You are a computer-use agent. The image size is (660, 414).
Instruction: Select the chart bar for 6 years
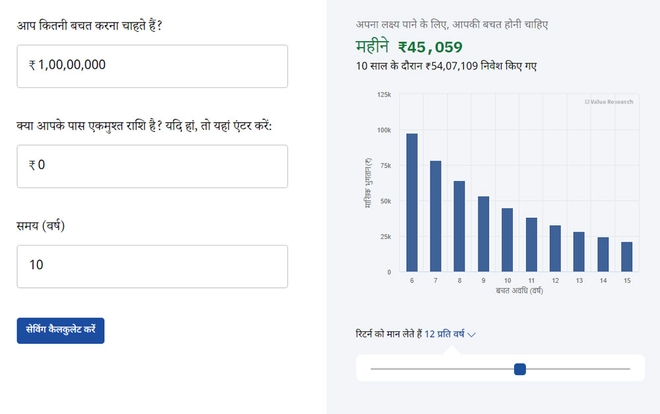coord(412,202)
